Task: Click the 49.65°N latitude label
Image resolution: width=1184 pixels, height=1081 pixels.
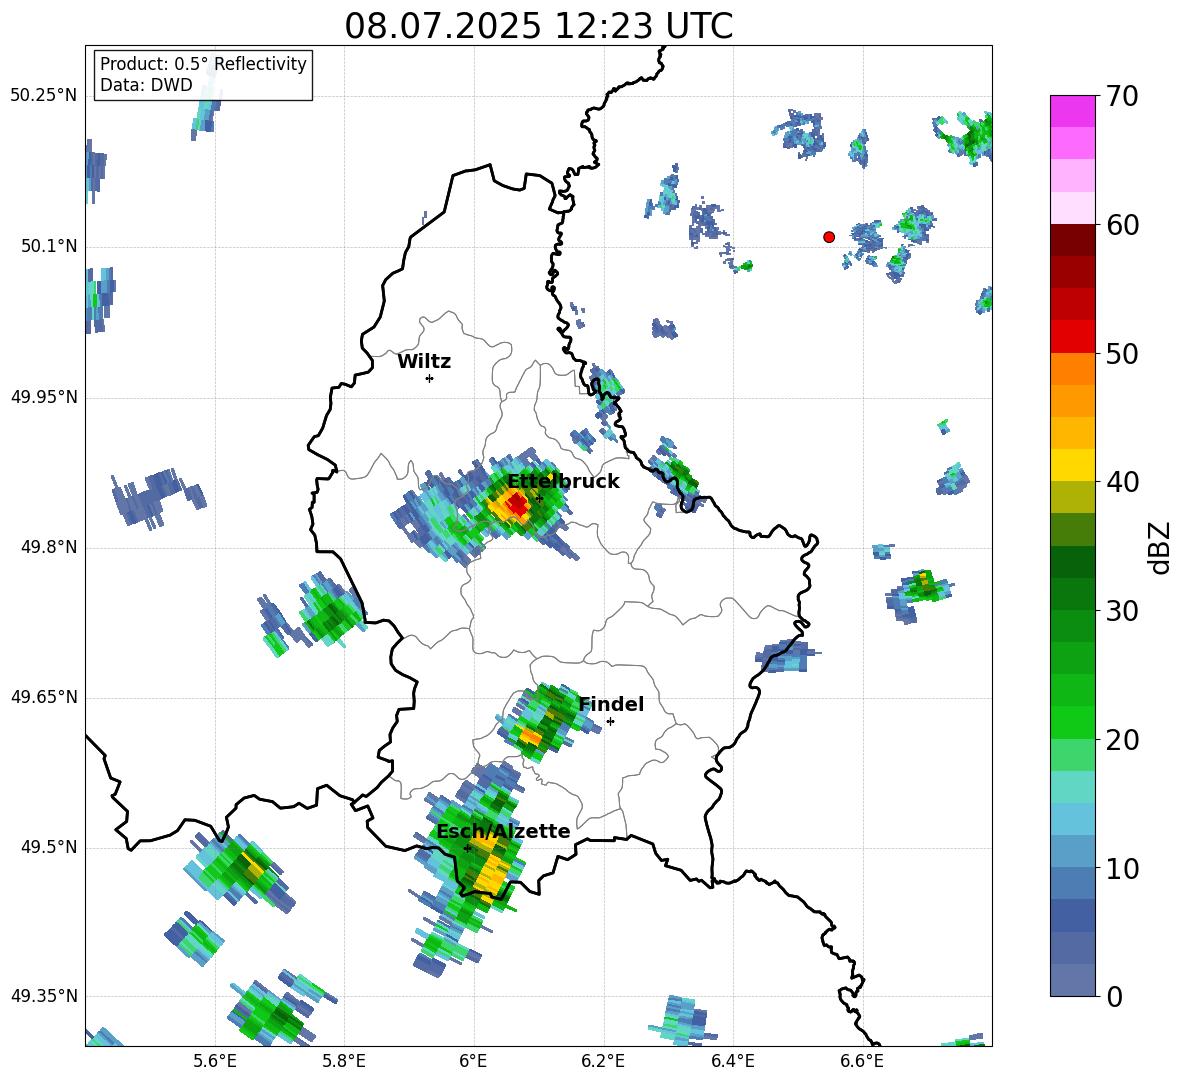Action: [x=44, y=697]
